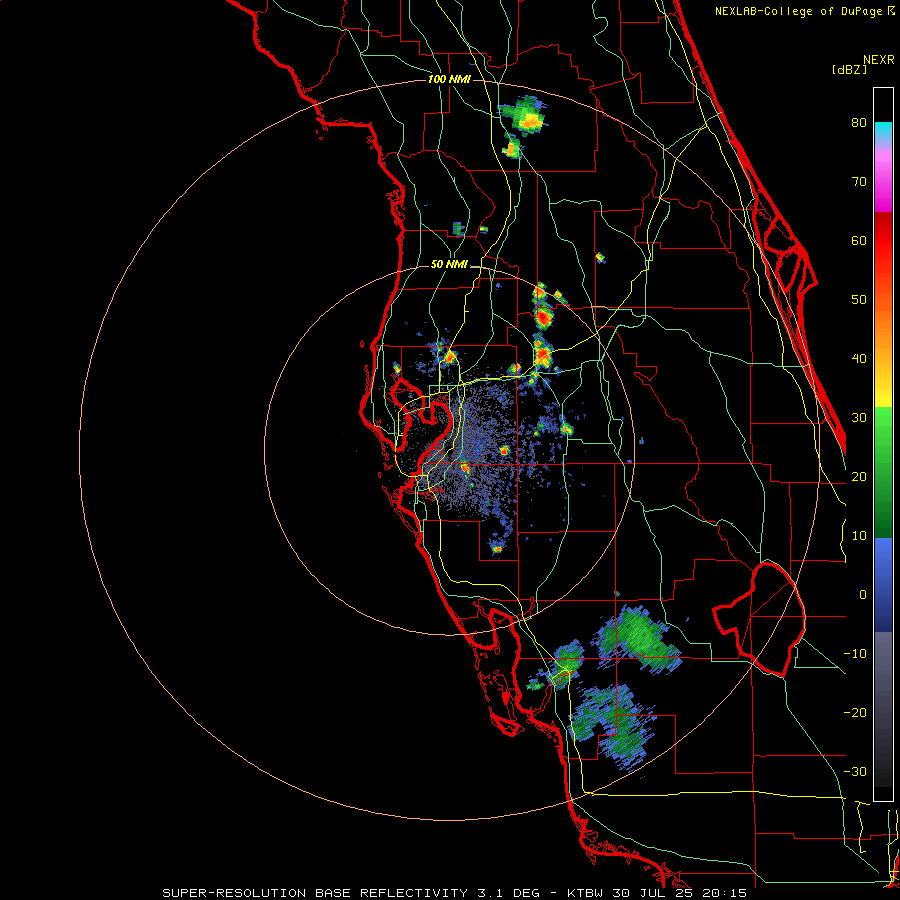Click the 20 value on the dBZ scale

click(x=859, y=476)
